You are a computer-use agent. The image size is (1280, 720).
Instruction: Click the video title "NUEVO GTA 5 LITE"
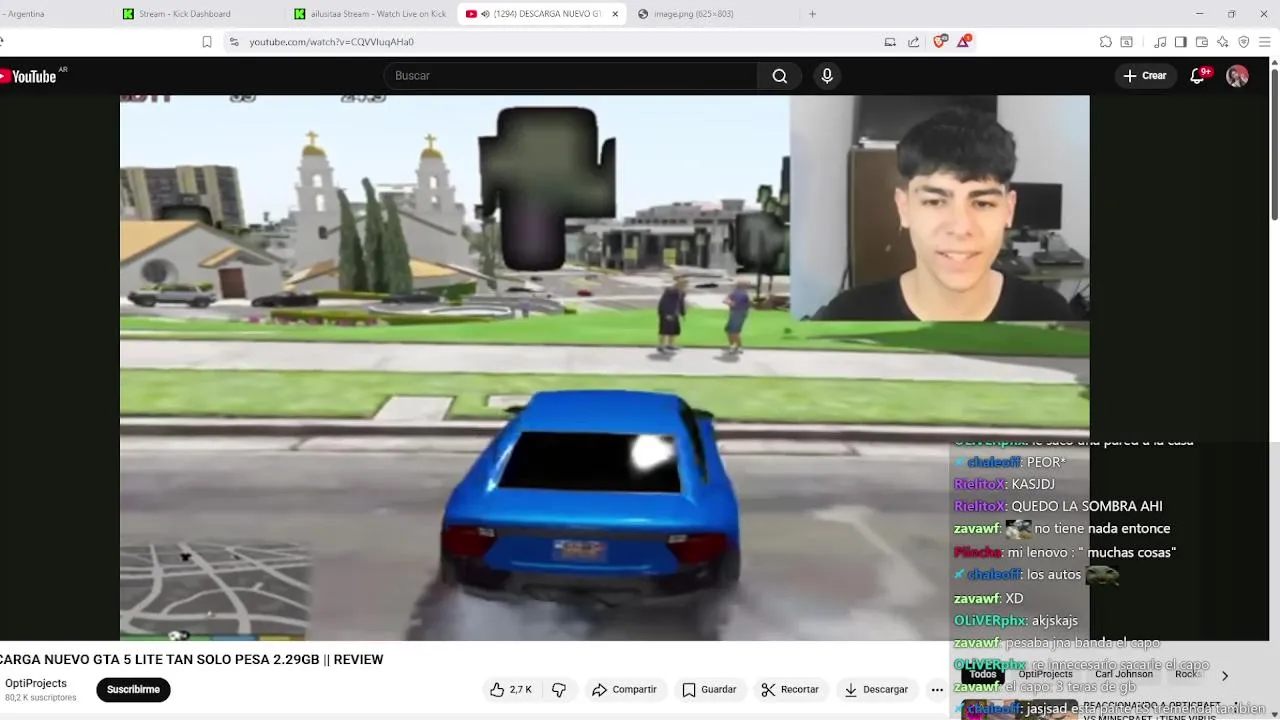(x=132, y=660)
